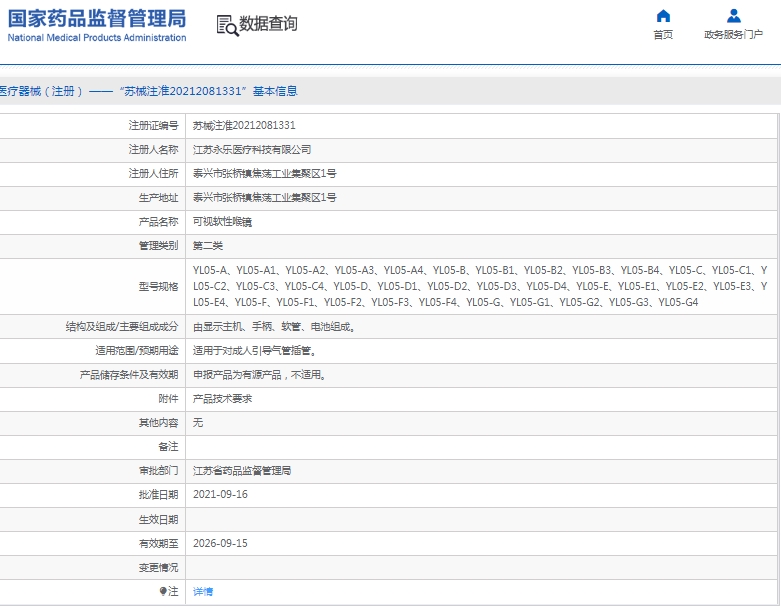This screenshot has height=609, width=781.
Task: Click the 注册人名称 label
Action: click(153, 149)
